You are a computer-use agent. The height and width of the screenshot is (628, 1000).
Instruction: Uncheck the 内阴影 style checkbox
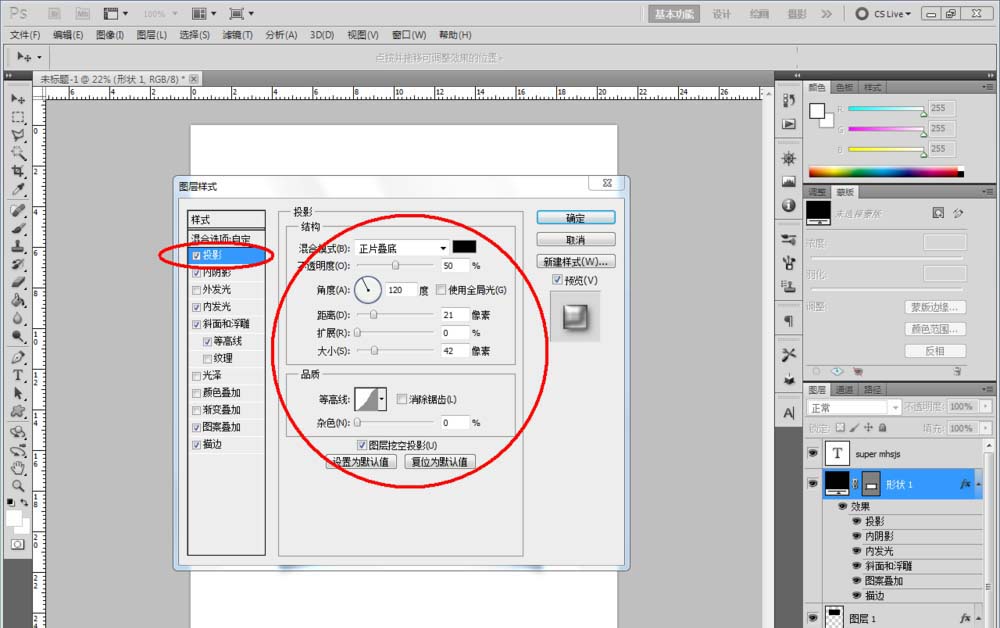[196, 273]
